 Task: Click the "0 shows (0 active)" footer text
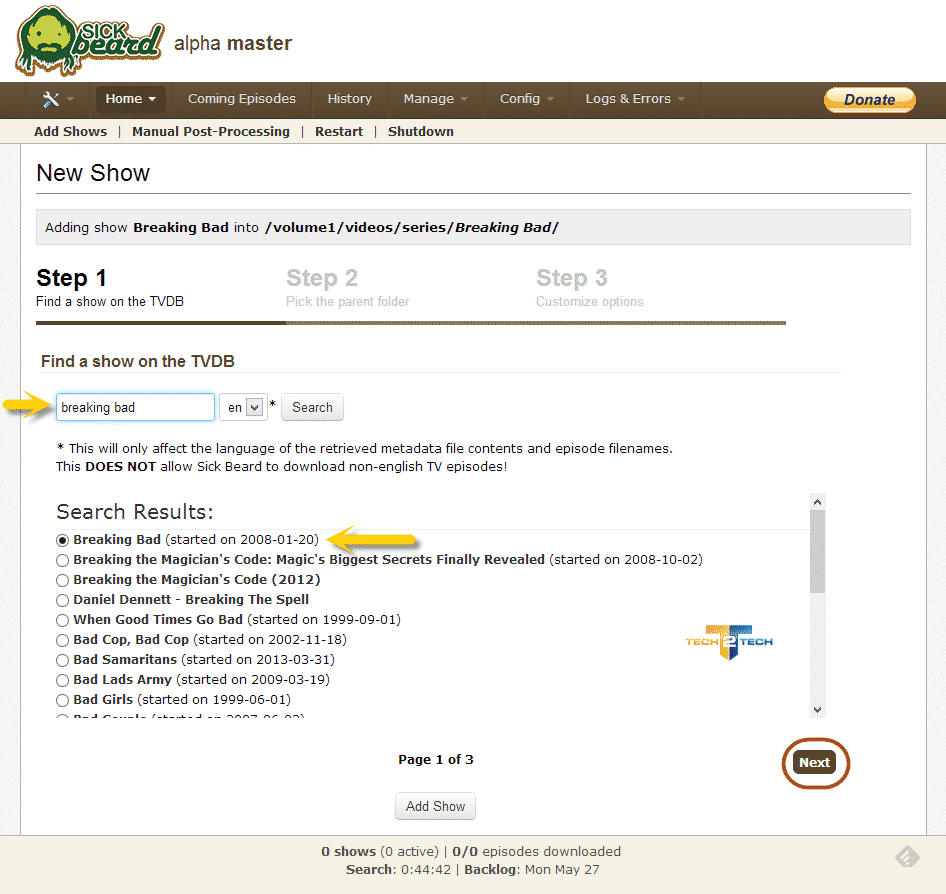click(380, 851)
